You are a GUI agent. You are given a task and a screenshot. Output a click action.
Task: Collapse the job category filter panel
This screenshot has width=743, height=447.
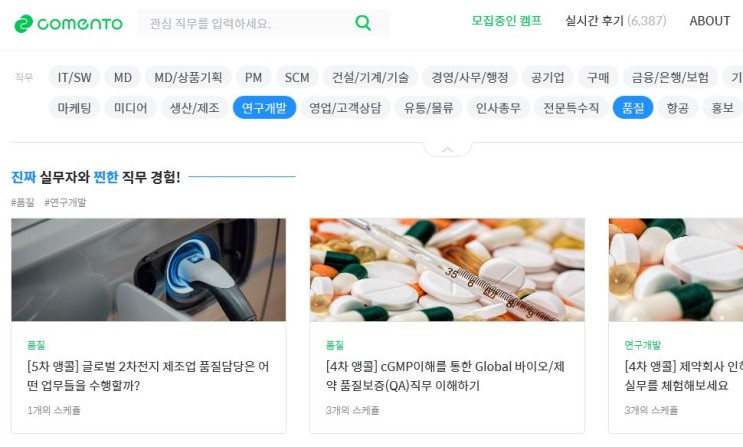point(447,149)
